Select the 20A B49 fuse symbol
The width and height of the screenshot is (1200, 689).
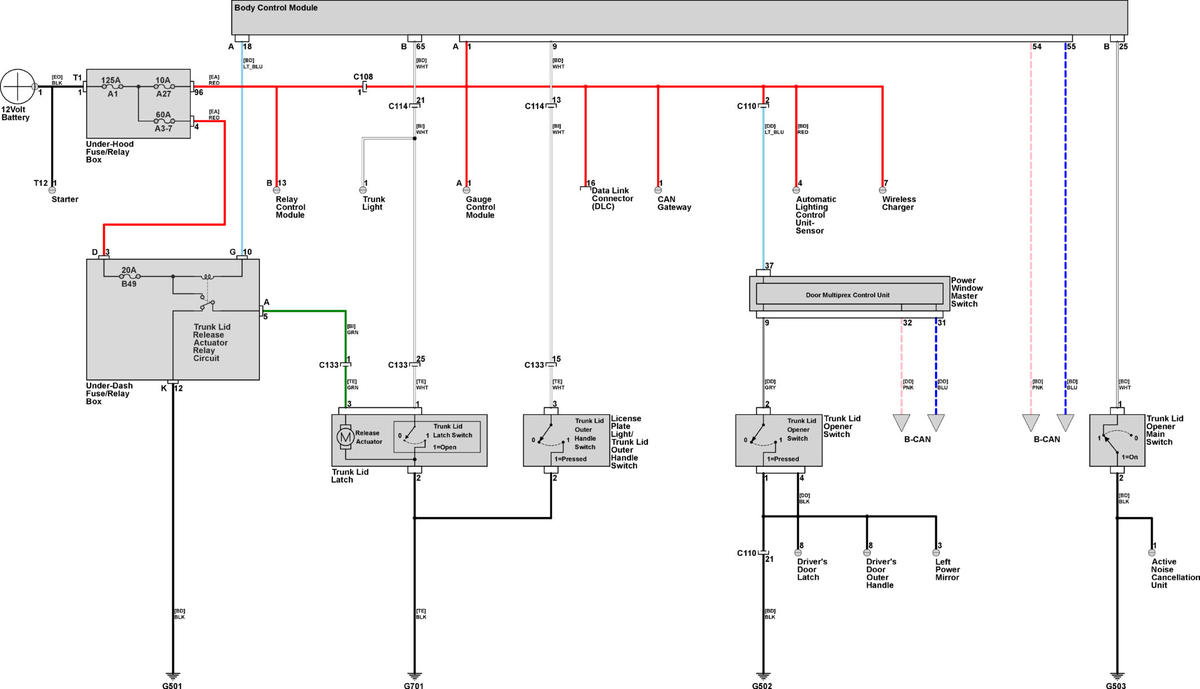point(128,277)
